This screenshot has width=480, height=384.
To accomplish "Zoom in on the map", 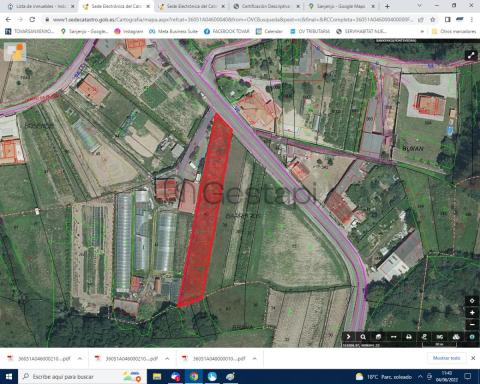I will tap(472, 313).
